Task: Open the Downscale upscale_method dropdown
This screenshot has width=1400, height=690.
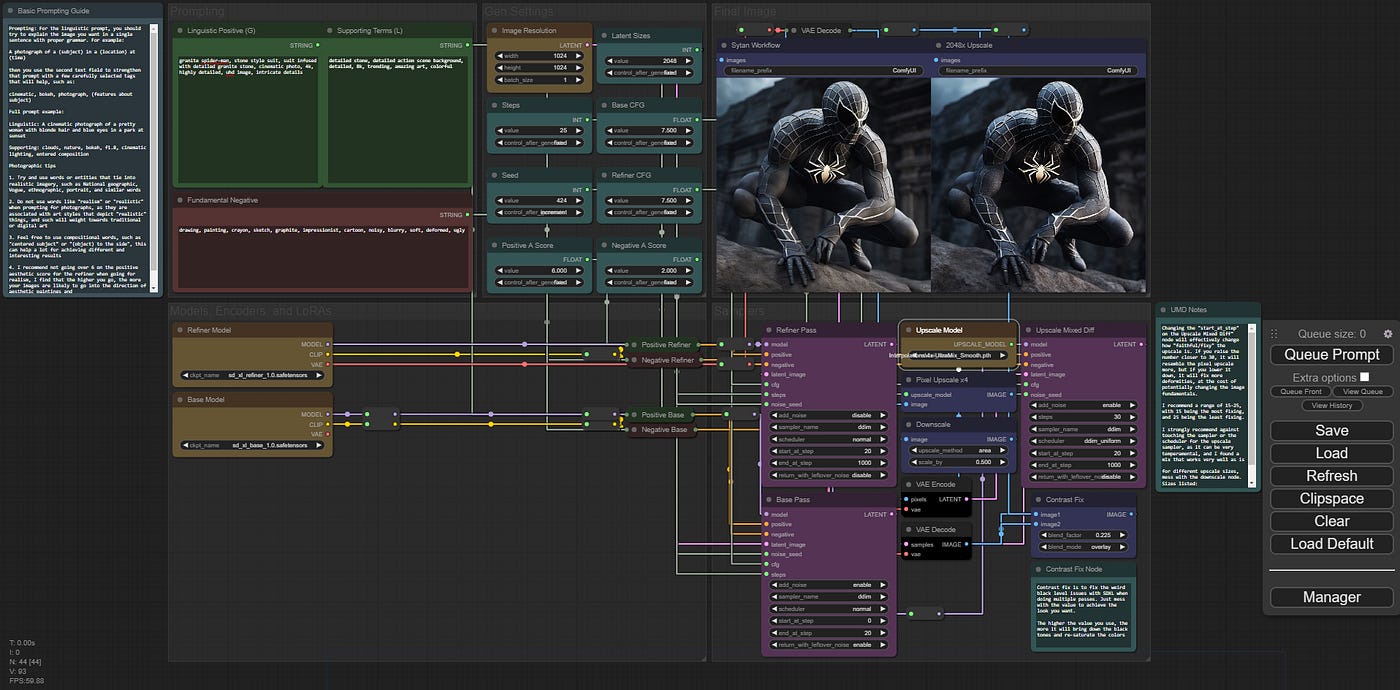Action: pyautogui.click(x=958, y=450)
